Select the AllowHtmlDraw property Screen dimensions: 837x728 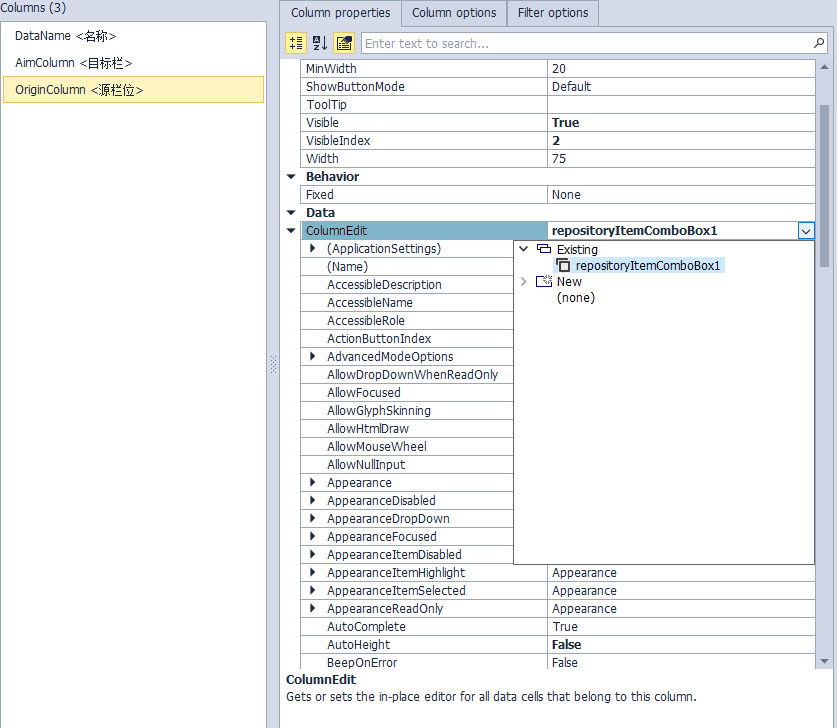click(407, 429)
